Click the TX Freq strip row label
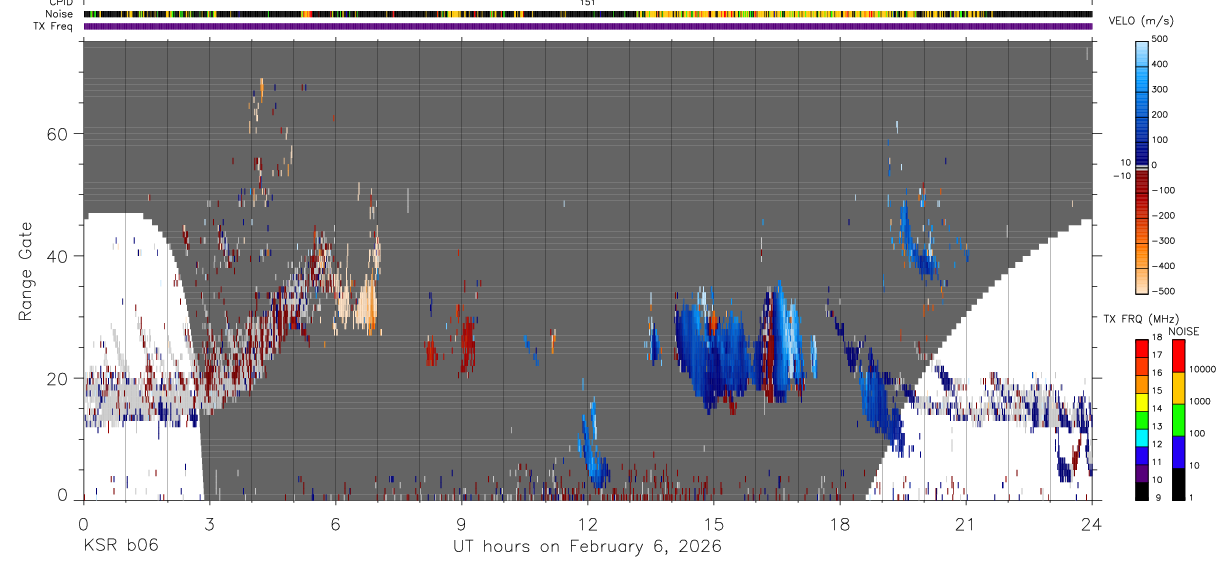The image size is (1228, 567). [55, 26]
